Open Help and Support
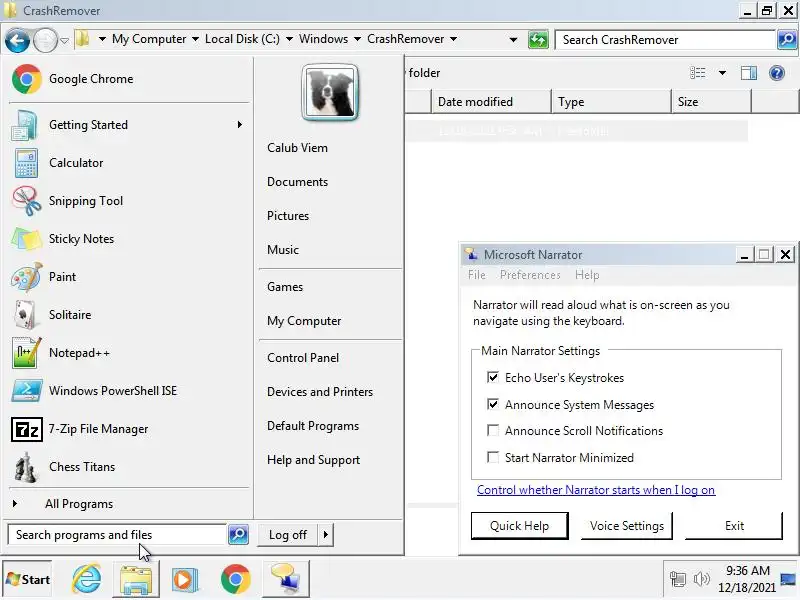 [x=313, y=460]
